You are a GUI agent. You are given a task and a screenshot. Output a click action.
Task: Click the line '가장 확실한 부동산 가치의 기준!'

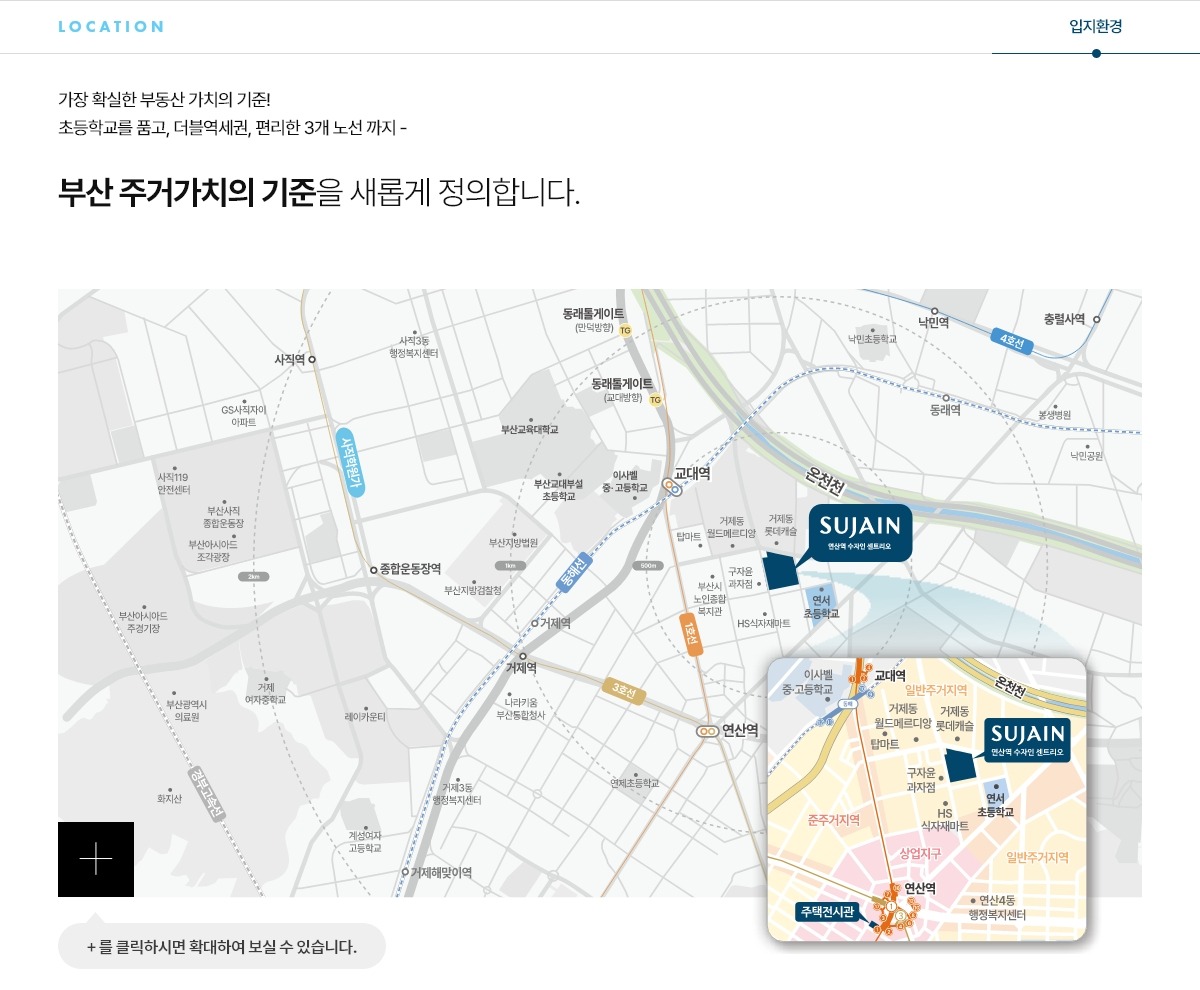coord(165,99)
